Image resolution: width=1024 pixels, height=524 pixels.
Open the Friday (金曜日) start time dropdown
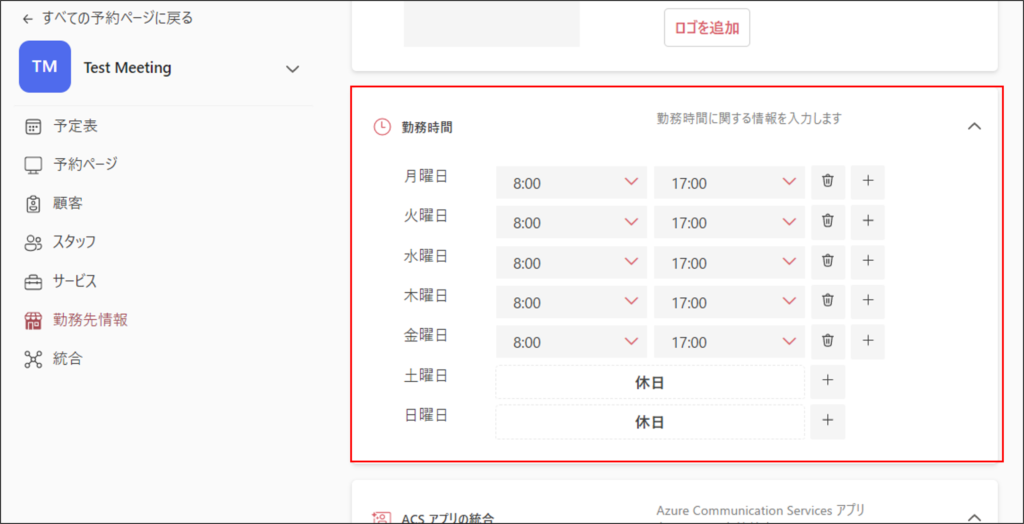571,342
